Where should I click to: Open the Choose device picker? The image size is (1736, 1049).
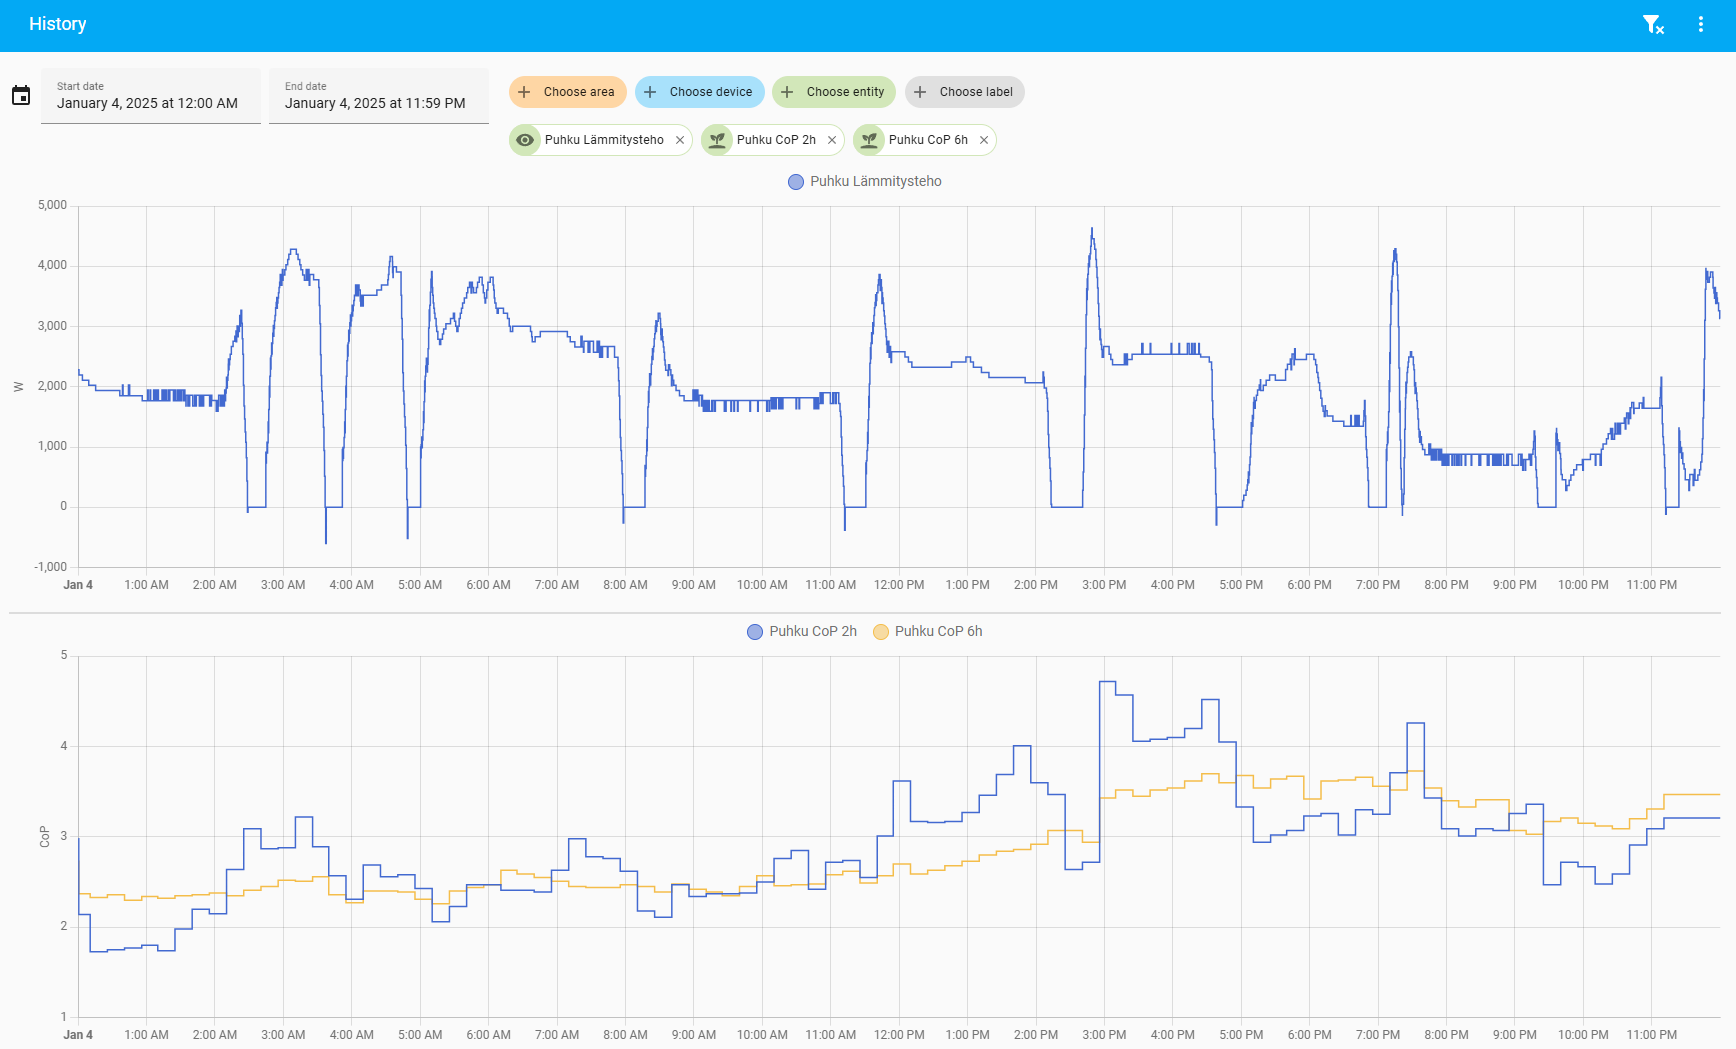tap(699, 92)
